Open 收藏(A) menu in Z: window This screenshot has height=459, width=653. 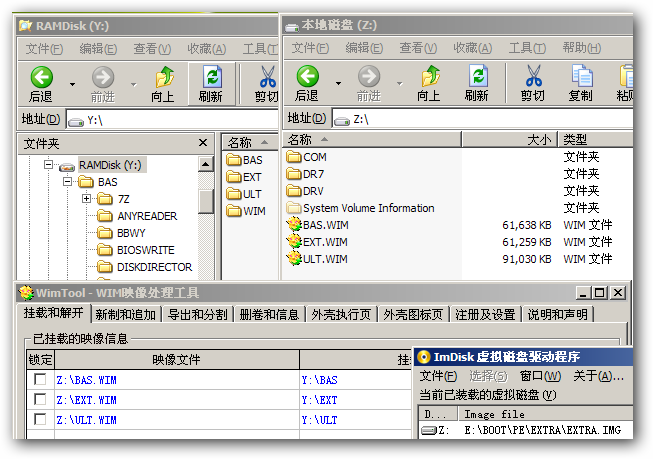click(473, 48)
